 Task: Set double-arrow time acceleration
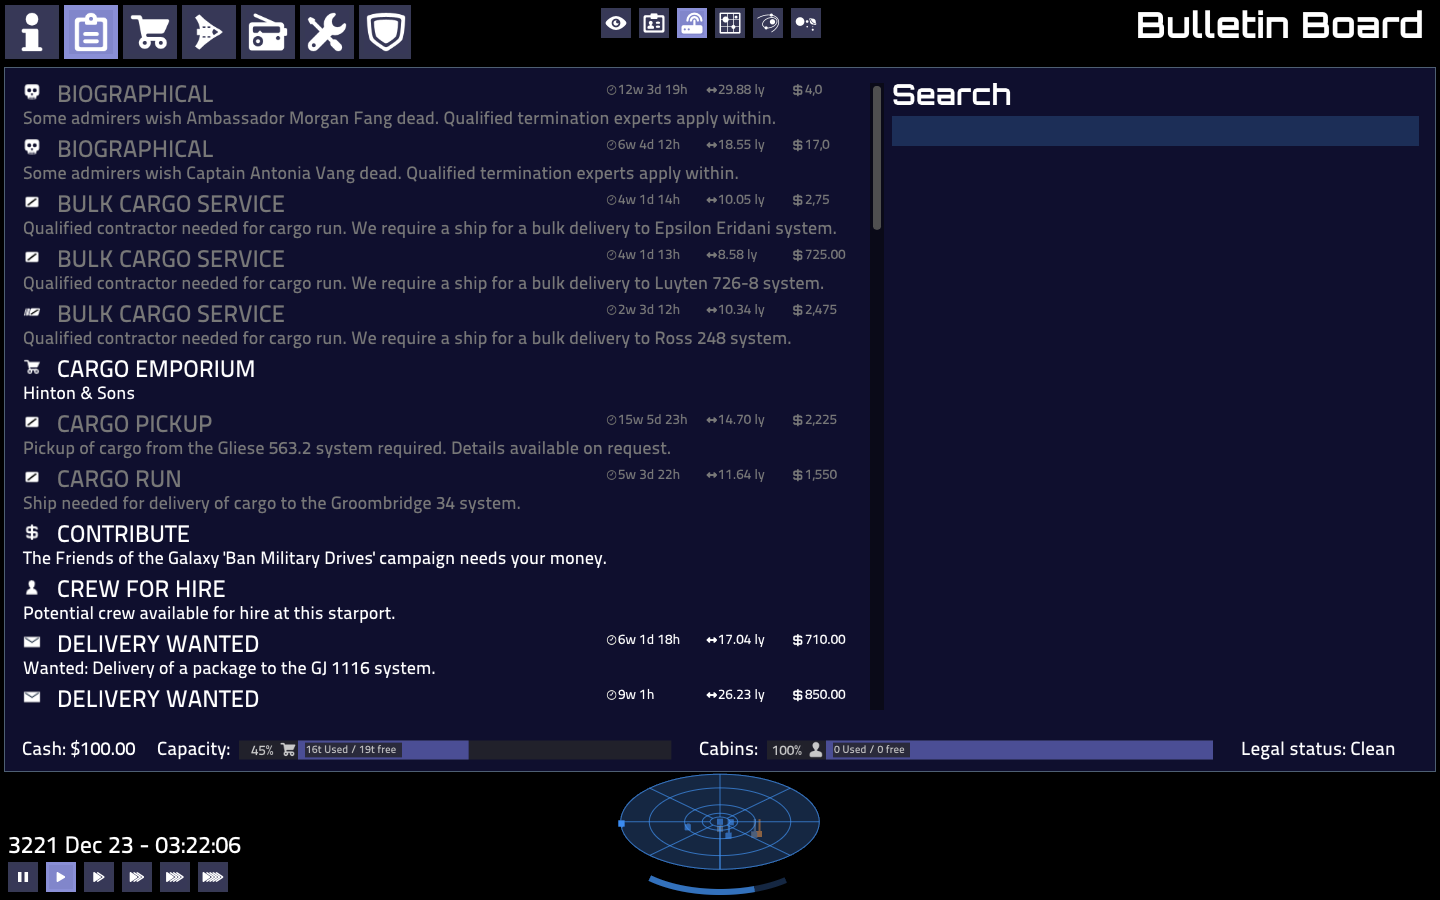[99, 877]
